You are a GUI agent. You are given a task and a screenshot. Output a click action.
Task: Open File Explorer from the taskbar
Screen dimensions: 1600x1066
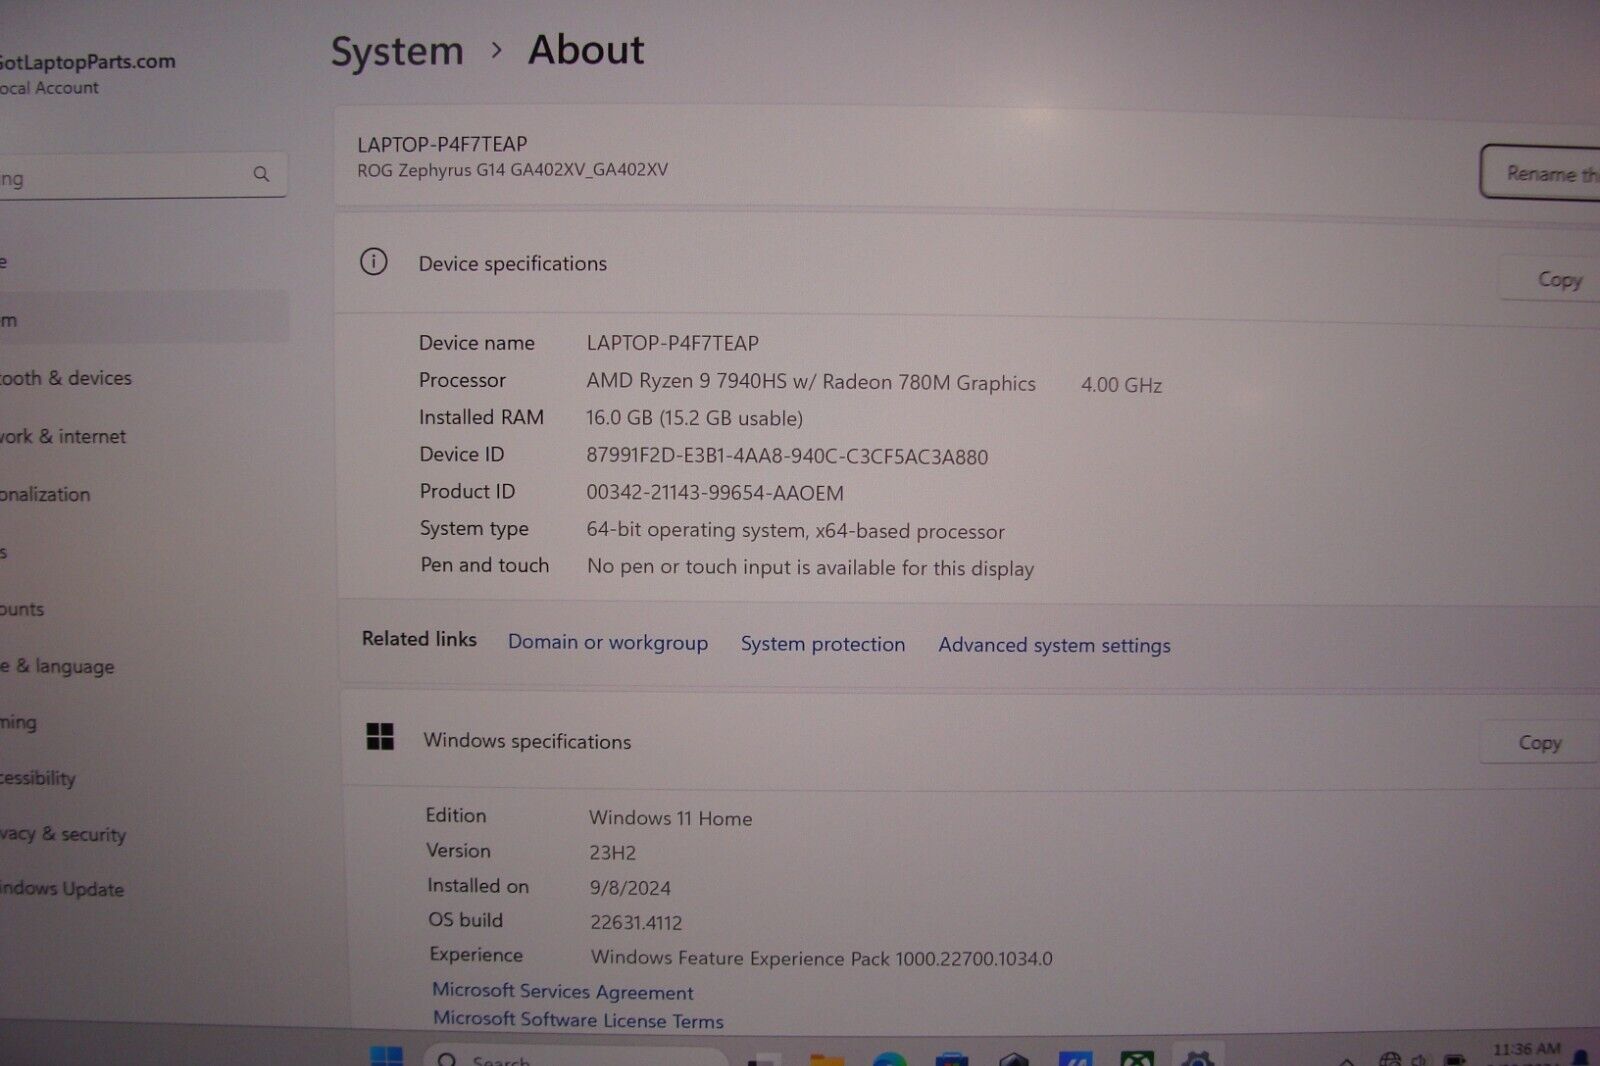click(827, 1058)
